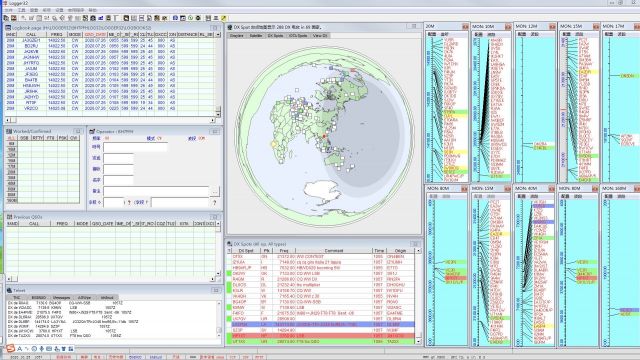Click the red marker on the world map

point(324,136)
